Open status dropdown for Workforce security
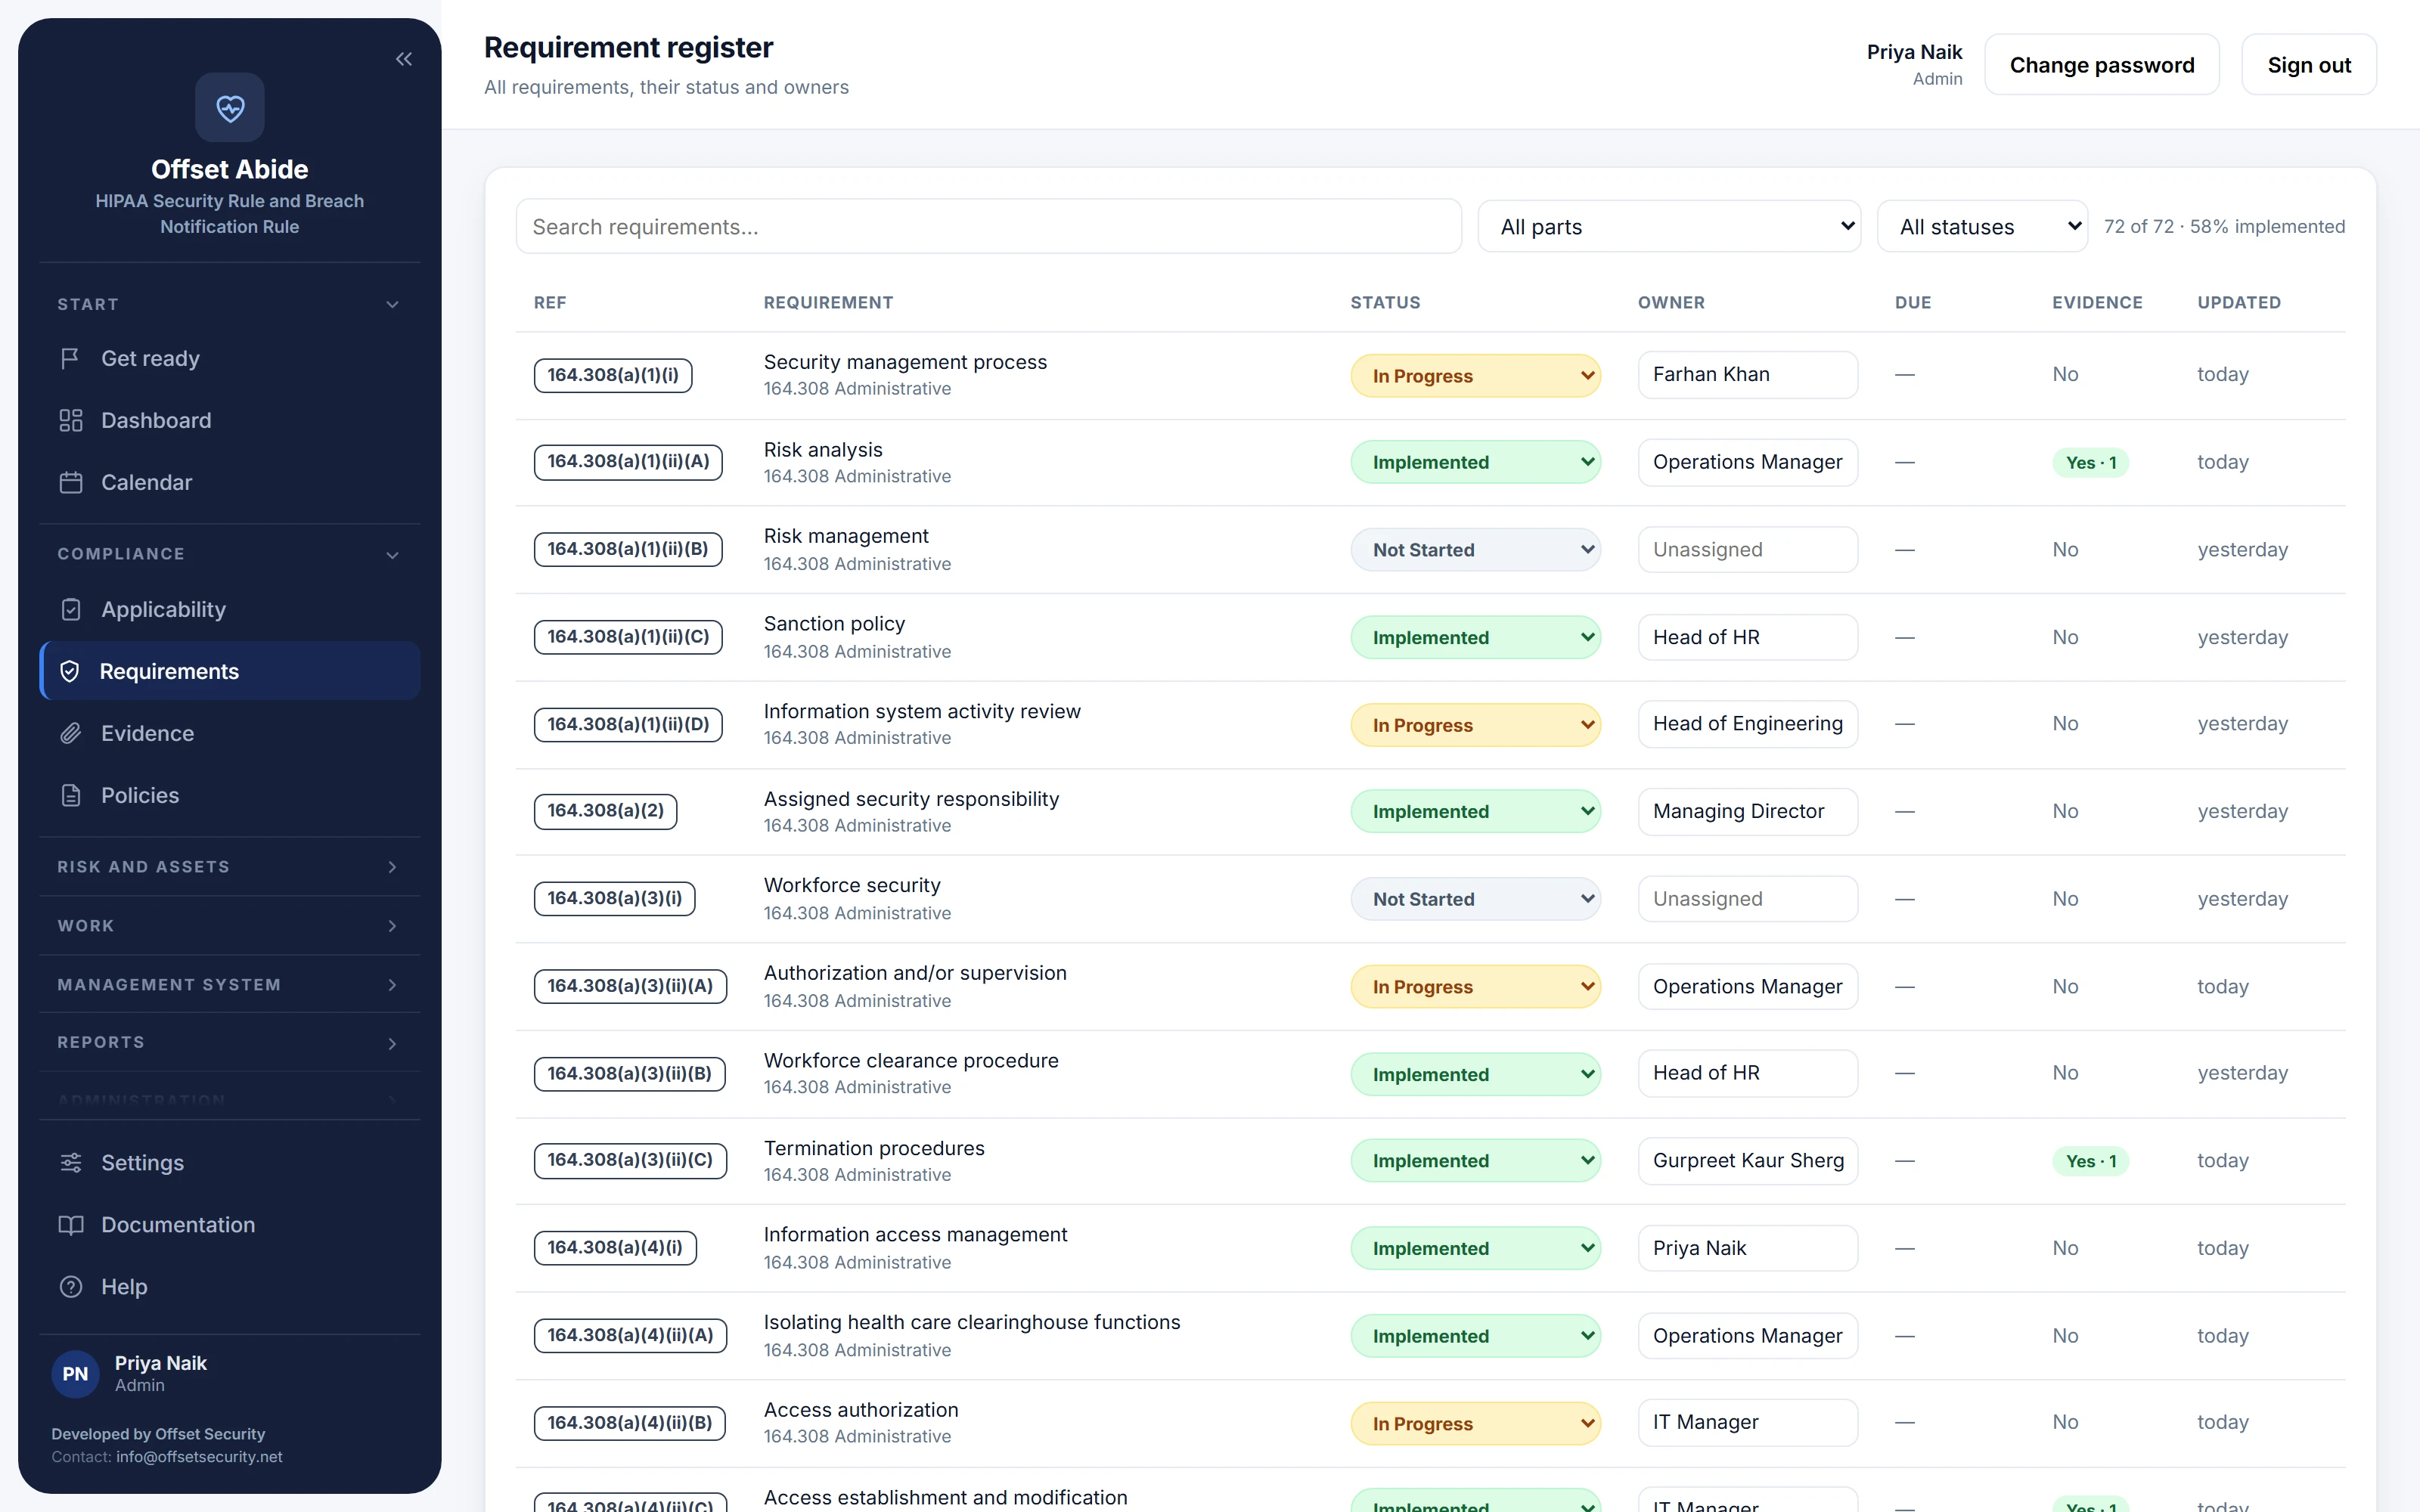 click(1475, 898)
